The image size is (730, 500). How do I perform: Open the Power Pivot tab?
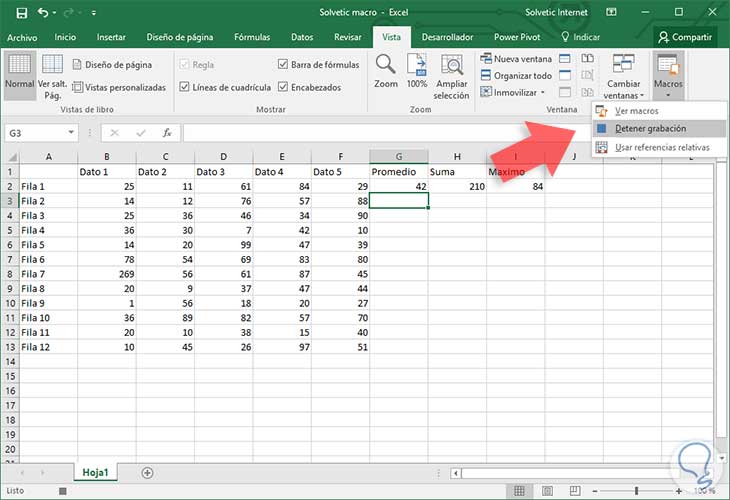517,37
